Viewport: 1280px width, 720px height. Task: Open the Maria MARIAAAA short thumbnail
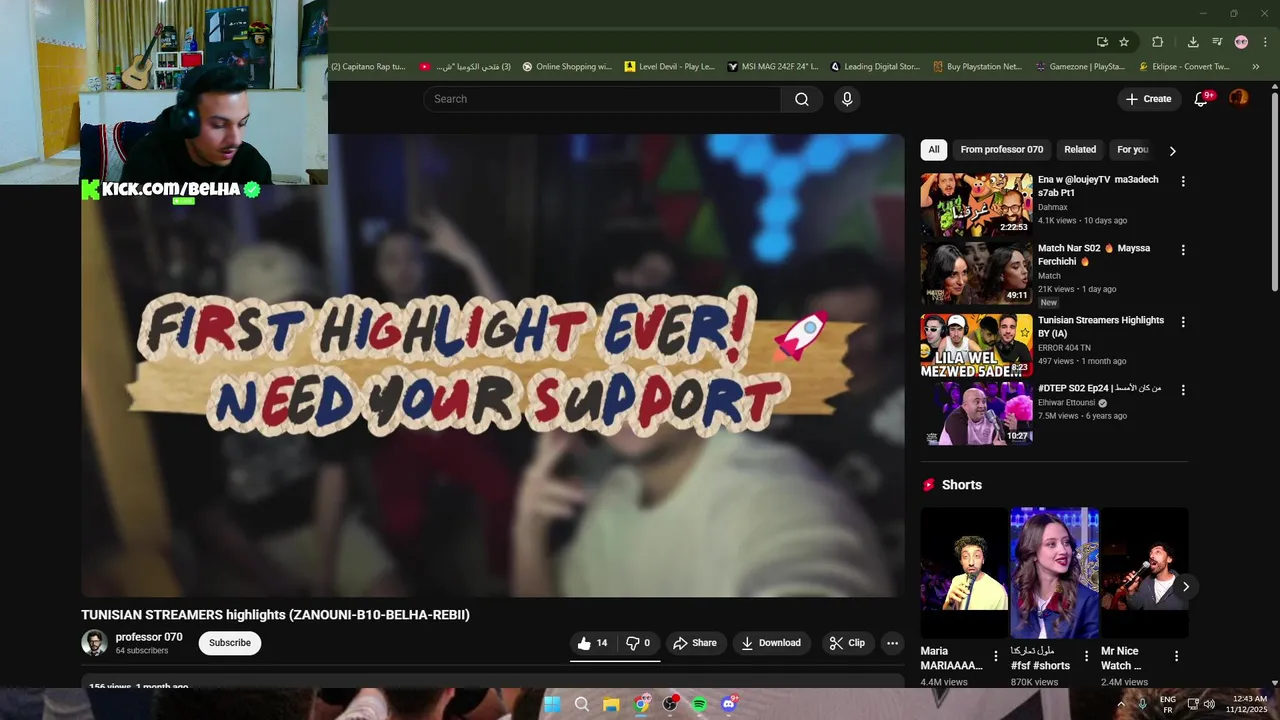(964, 573)
